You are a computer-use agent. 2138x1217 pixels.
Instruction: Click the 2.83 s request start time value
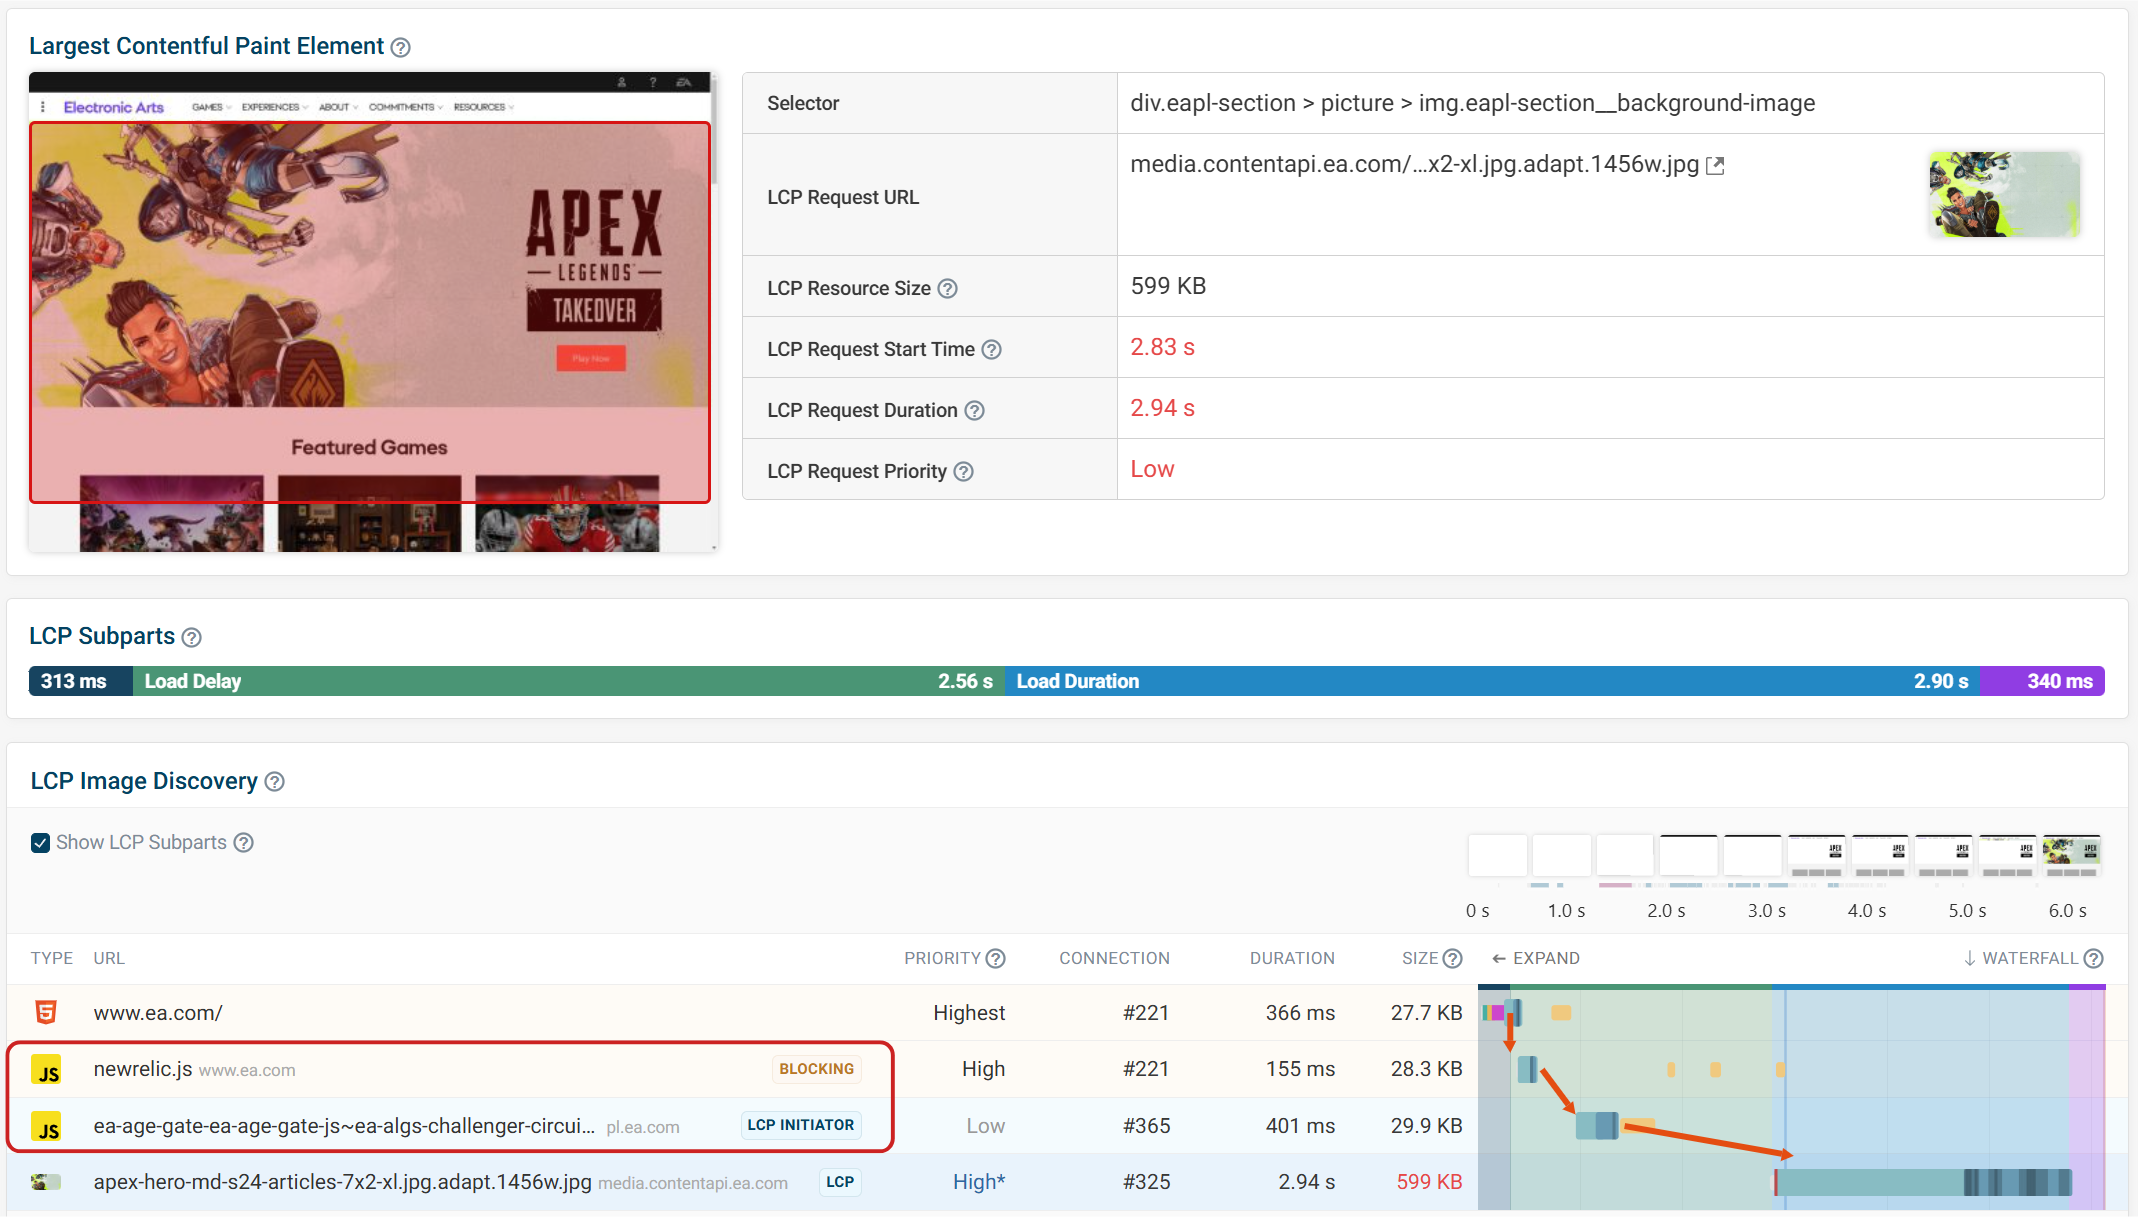(x=1162, y=347)
